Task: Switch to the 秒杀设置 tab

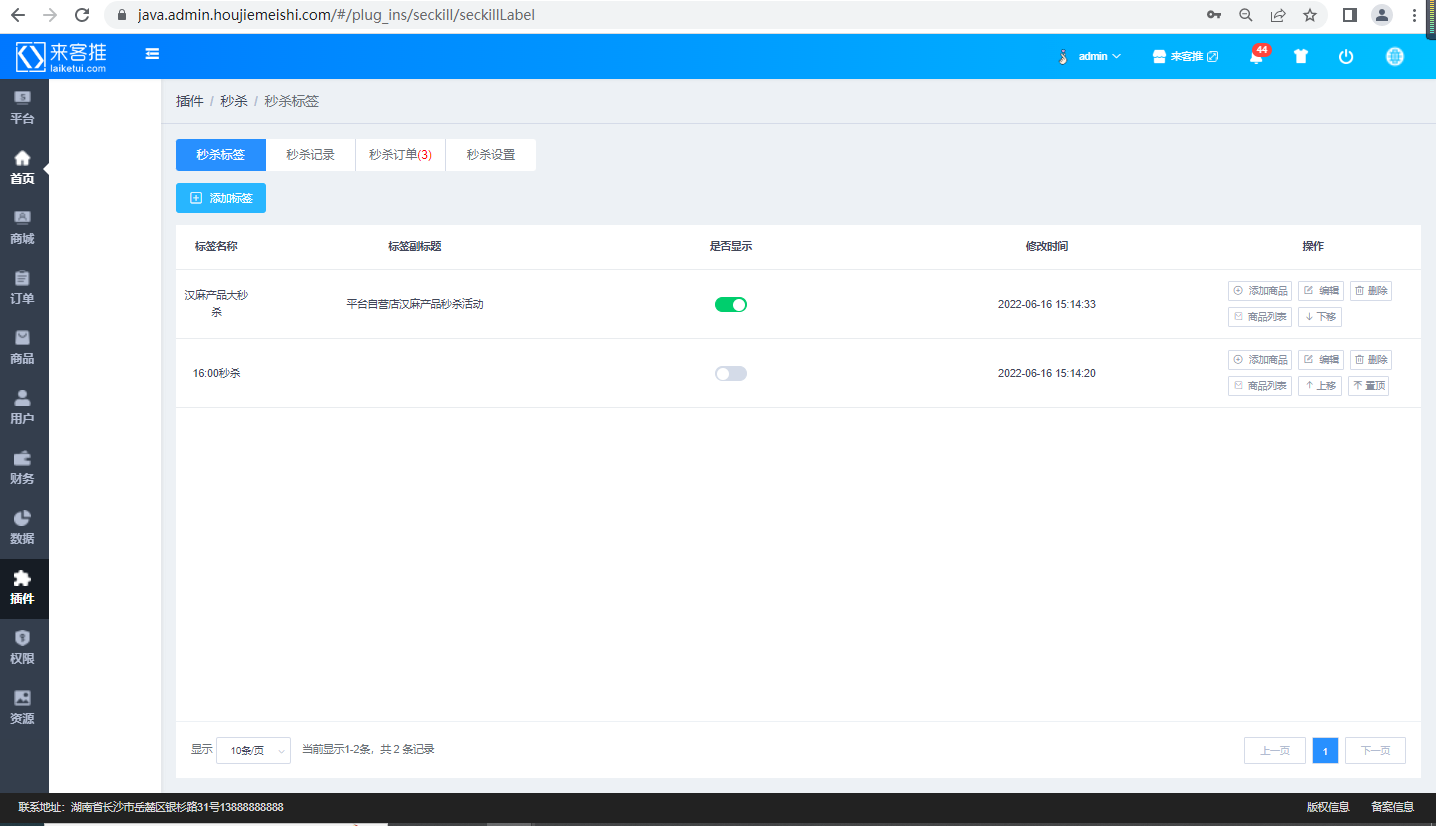Action: (x=491, y=155)
